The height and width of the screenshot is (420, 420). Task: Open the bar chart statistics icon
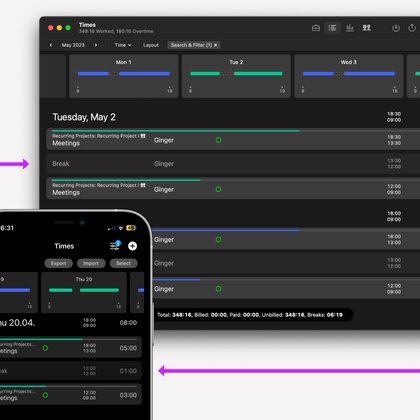[x=350, y=28]
